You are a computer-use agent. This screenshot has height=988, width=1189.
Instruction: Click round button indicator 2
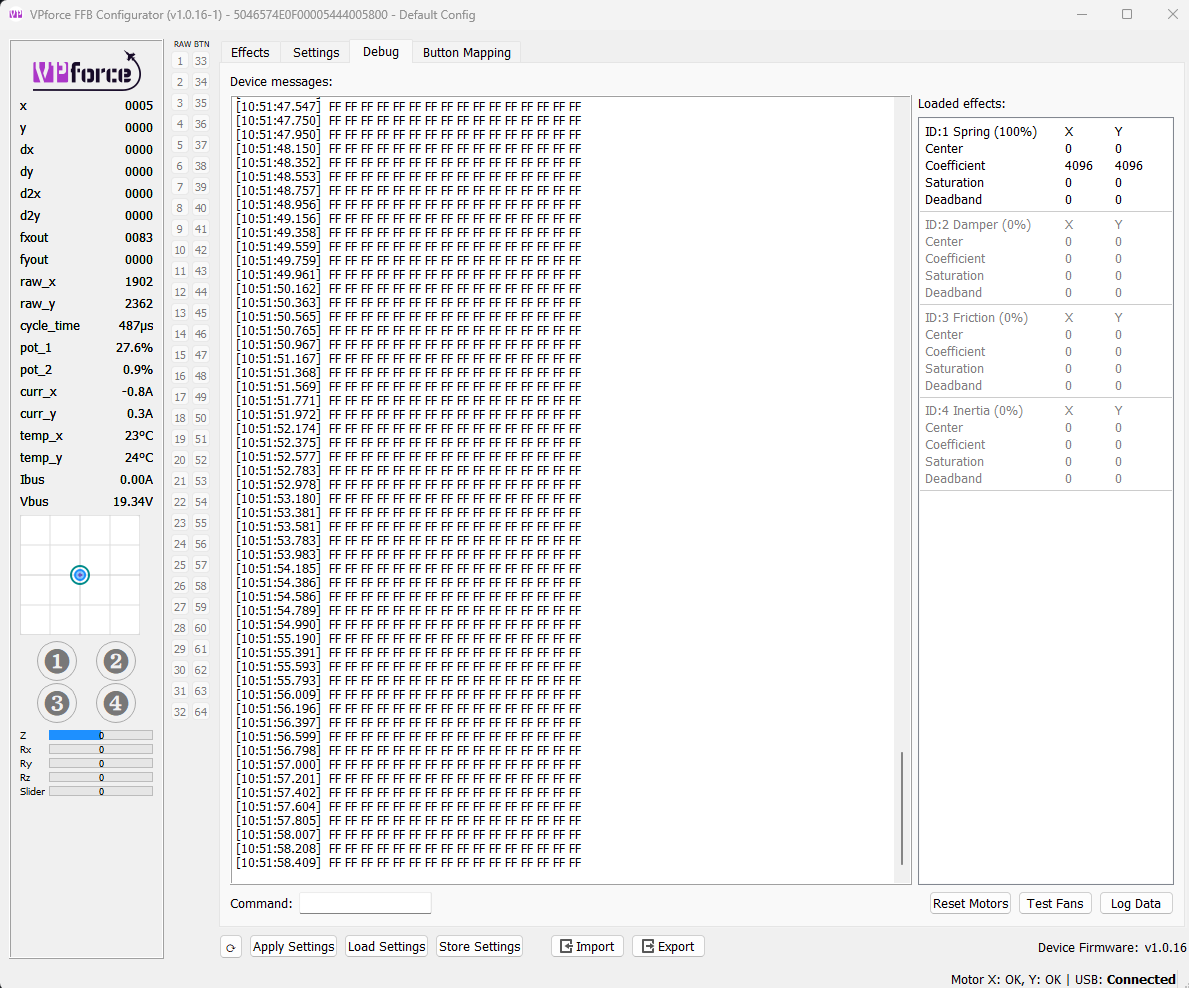pyautogui.click(x=115, y=661)
